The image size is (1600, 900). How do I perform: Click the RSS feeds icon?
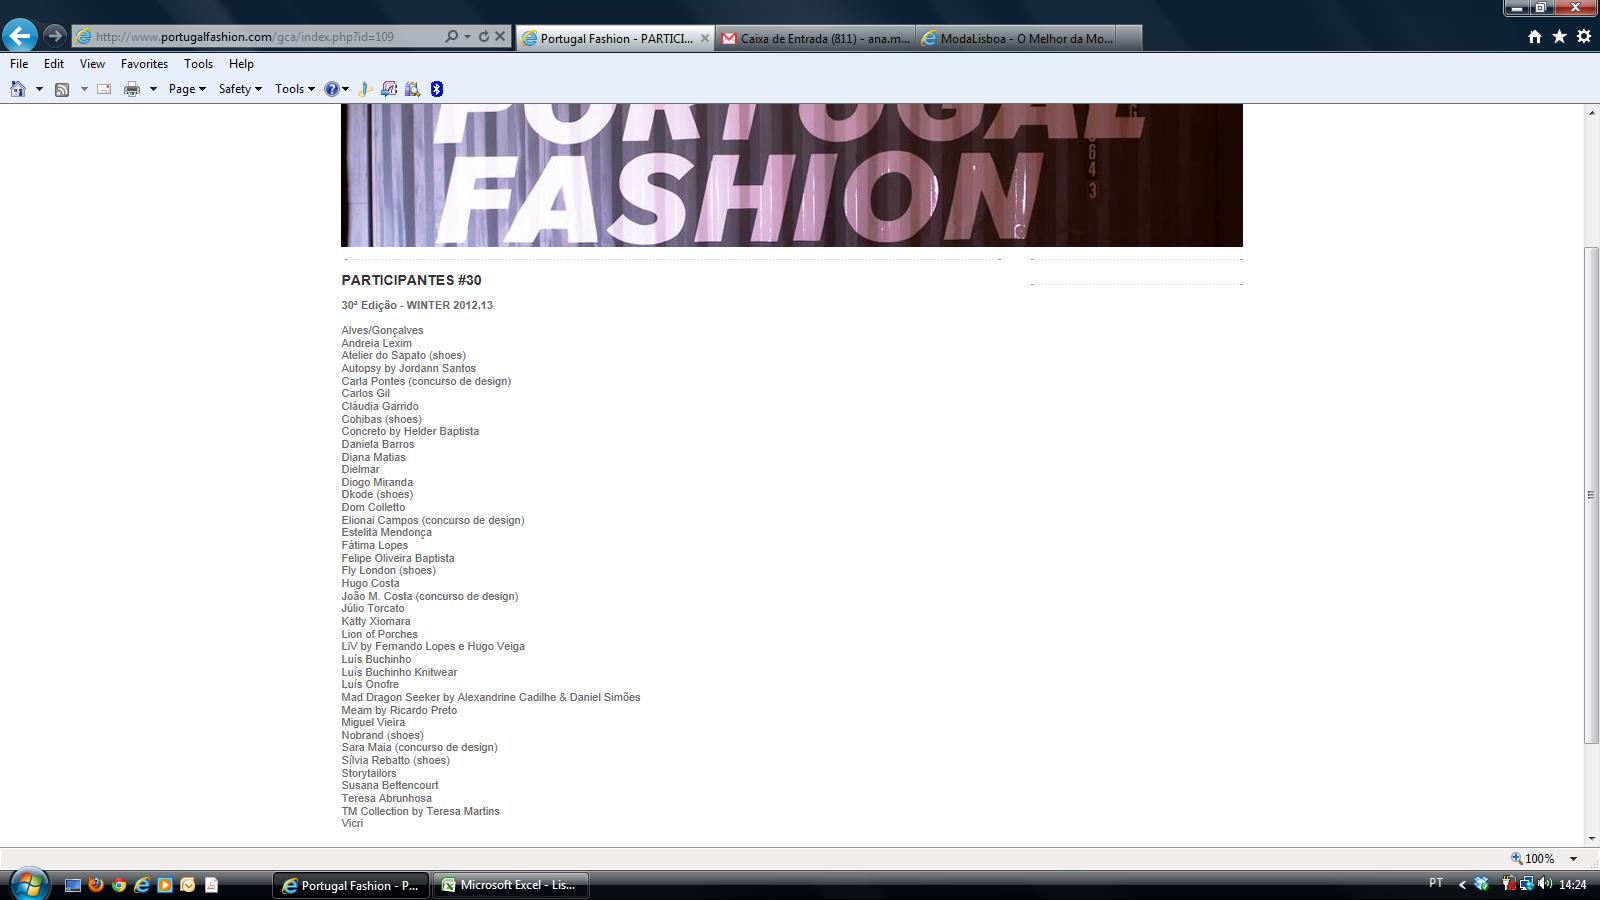point(62,89)
